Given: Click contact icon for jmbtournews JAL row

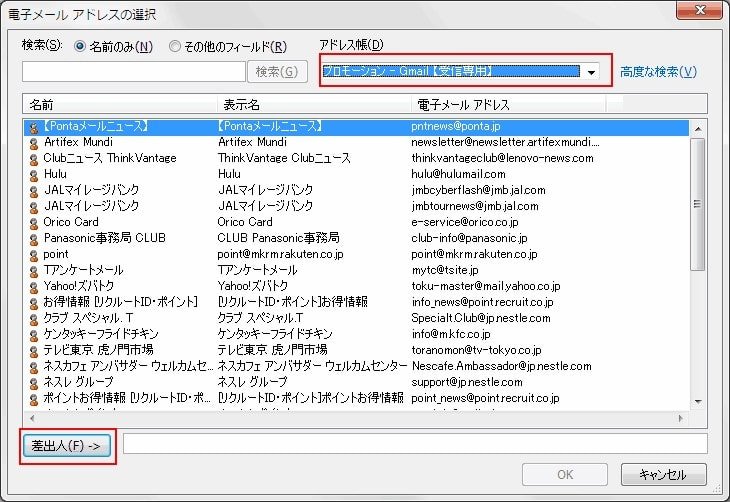Looking at the screenshot, I should point(34,207).
